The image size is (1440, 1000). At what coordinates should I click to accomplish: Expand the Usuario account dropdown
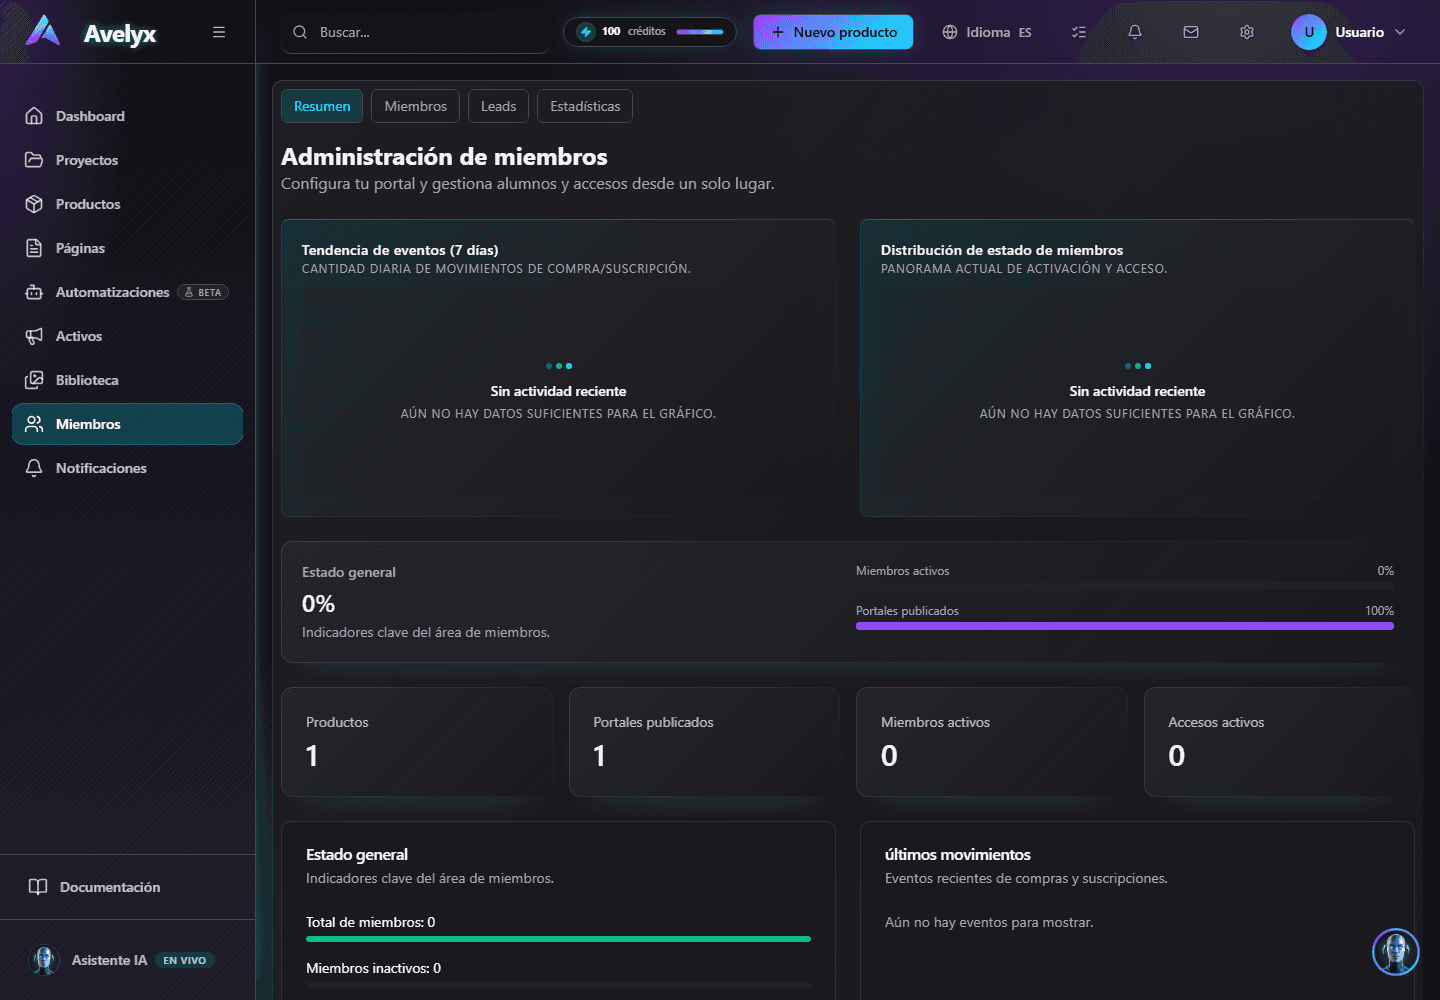tap(1348, 32)
